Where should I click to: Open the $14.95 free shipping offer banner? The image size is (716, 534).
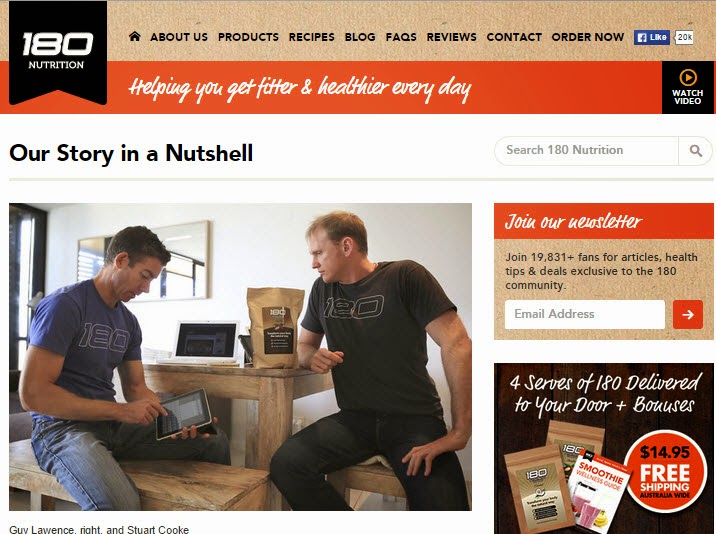604,449
